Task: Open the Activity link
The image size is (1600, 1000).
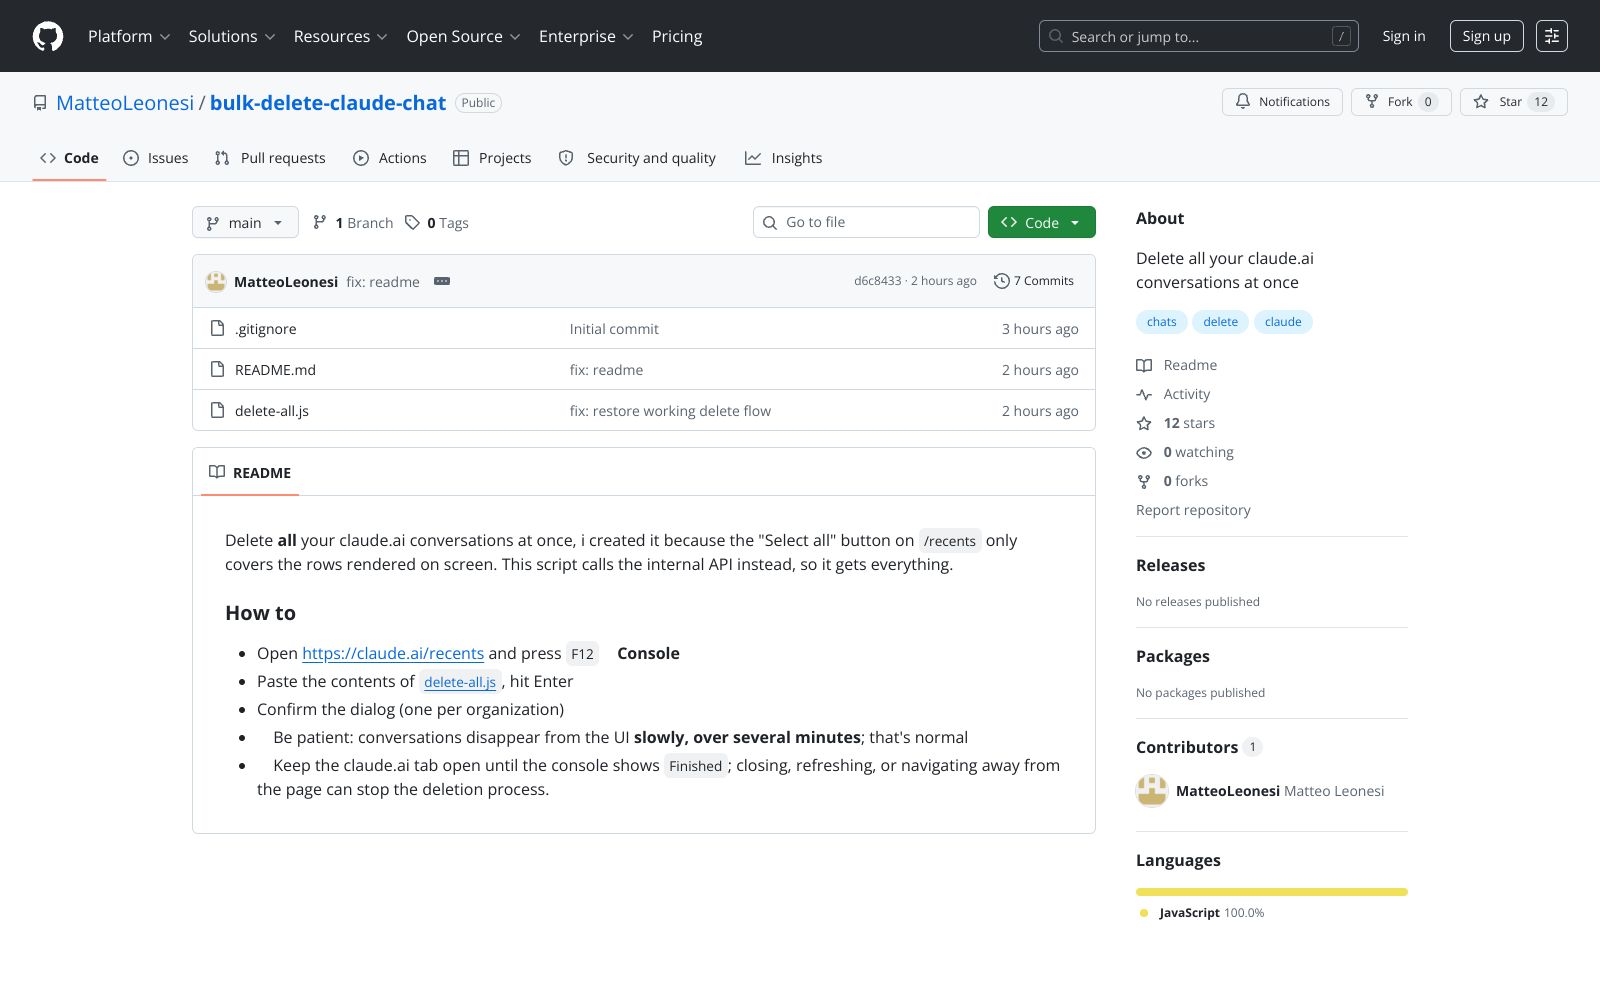Action: [x=1173, y=394]
